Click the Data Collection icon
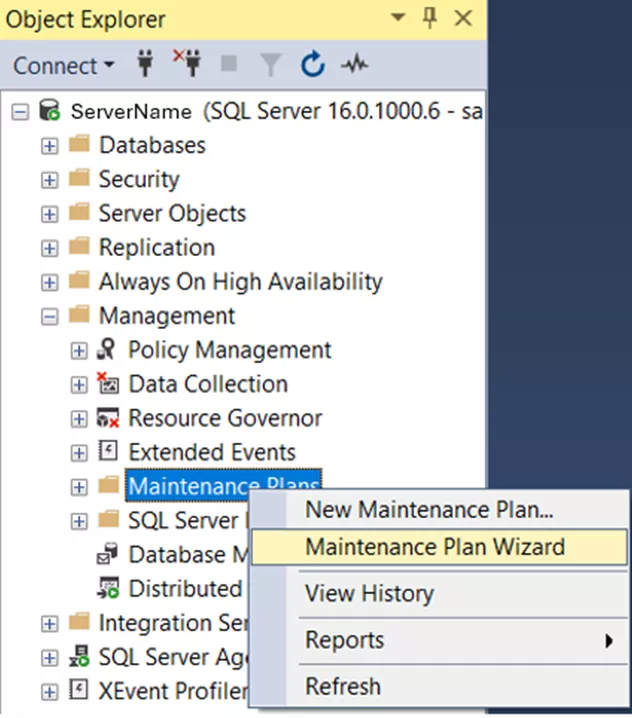632x718 pixels. [x=108, y=383]
